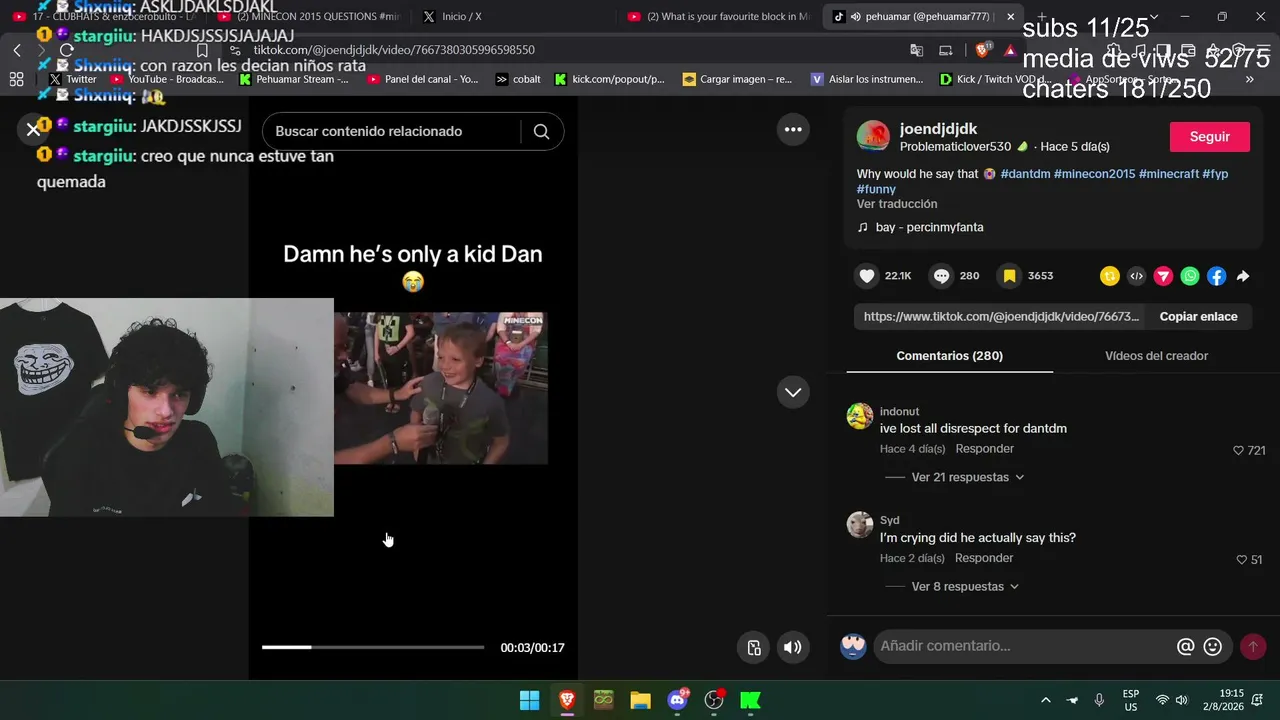1280x720 pixels.
Task: Click the video progress bar
Action: pyautogui.click(x=373, y=647)
